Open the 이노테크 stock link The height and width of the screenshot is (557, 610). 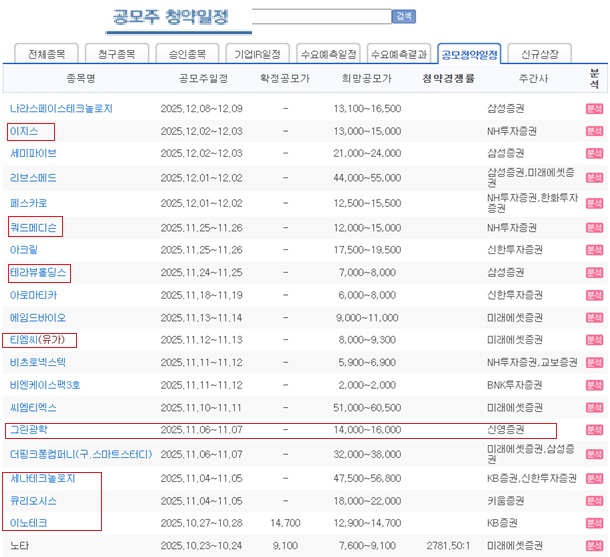pos(28,523)
